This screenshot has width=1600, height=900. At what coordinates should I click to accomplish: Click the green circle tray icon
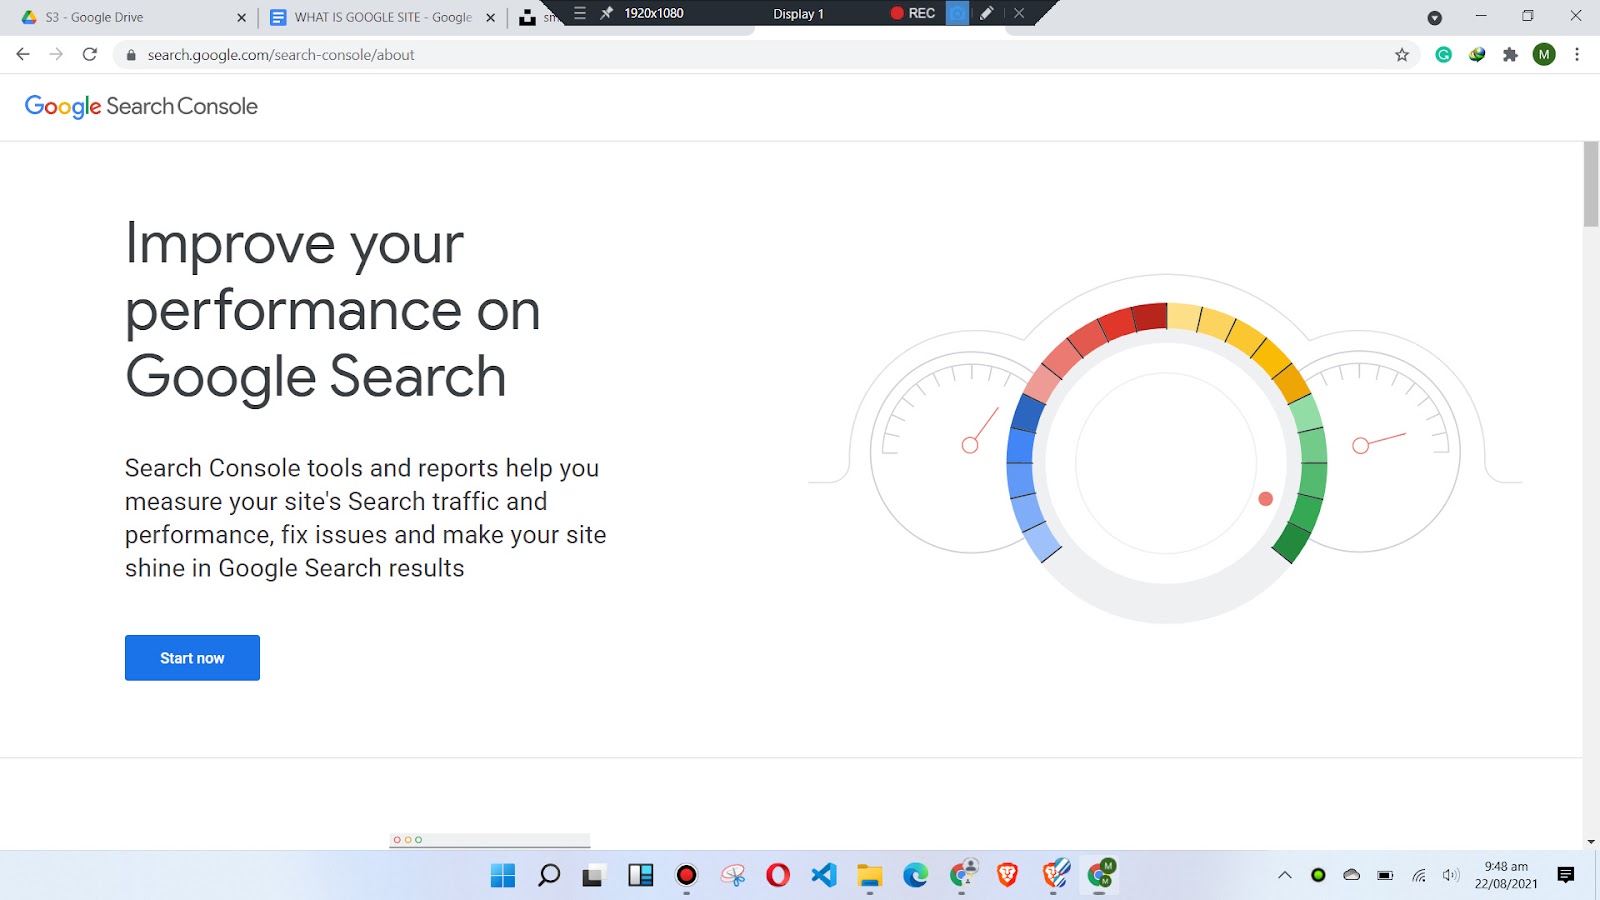(1318, 876)
